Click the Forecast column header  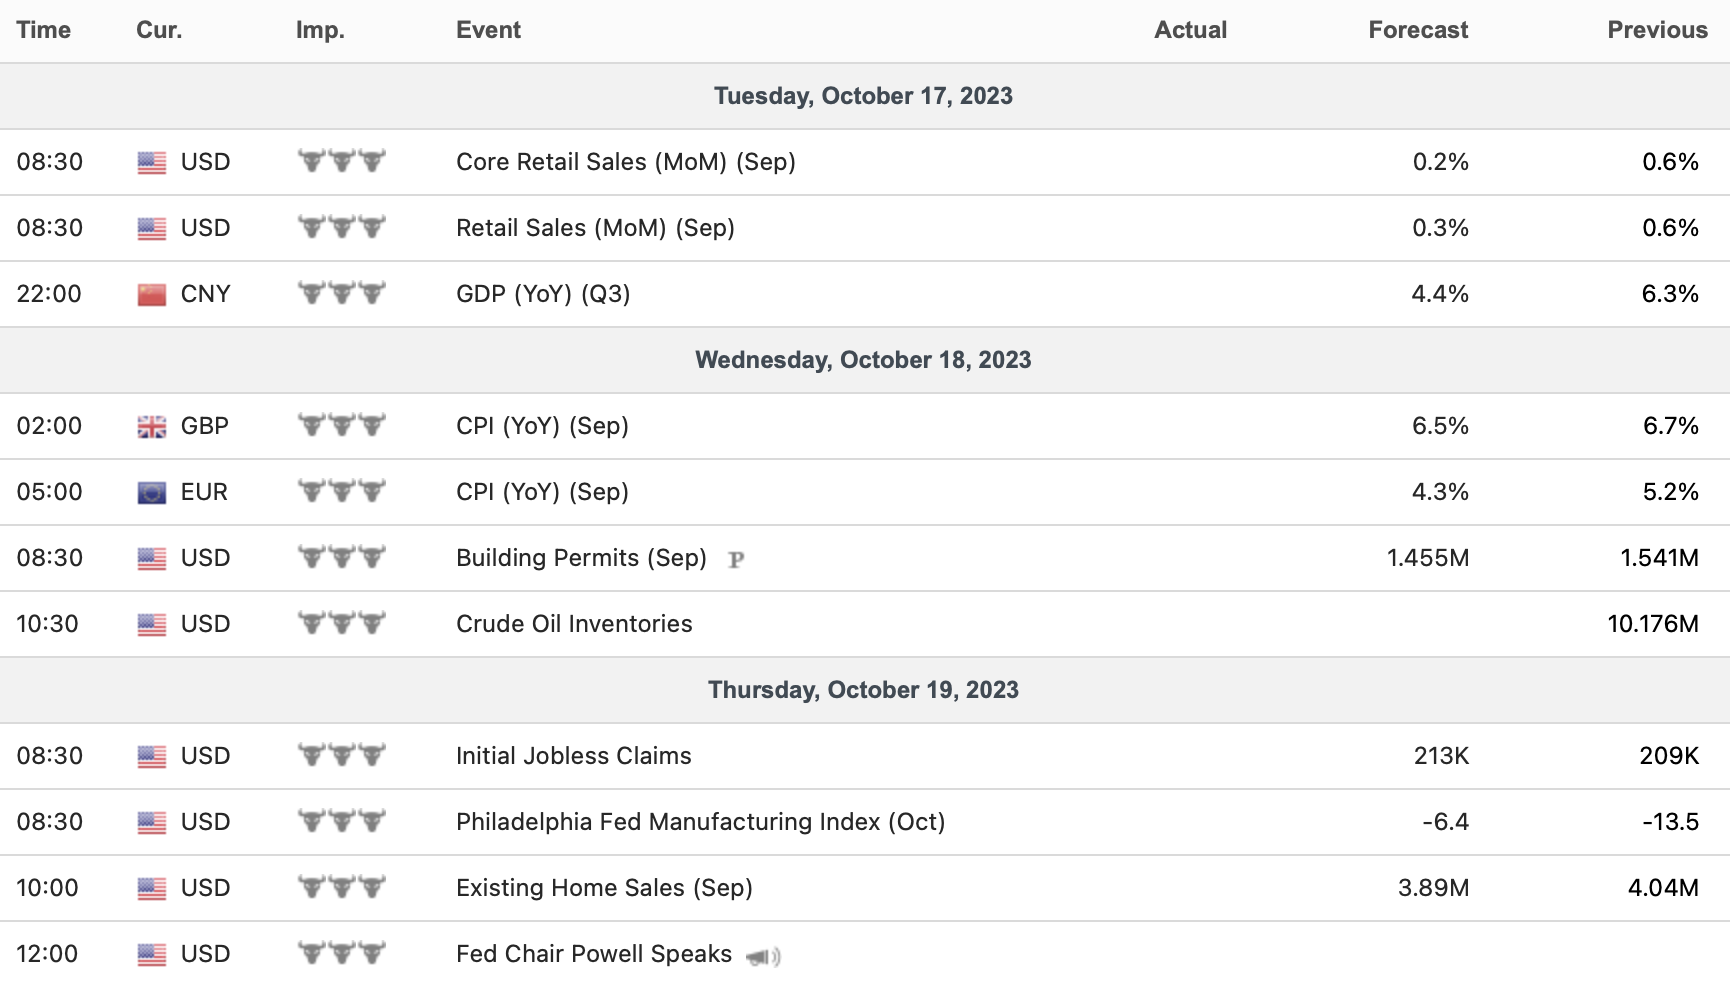(1417, 30)
